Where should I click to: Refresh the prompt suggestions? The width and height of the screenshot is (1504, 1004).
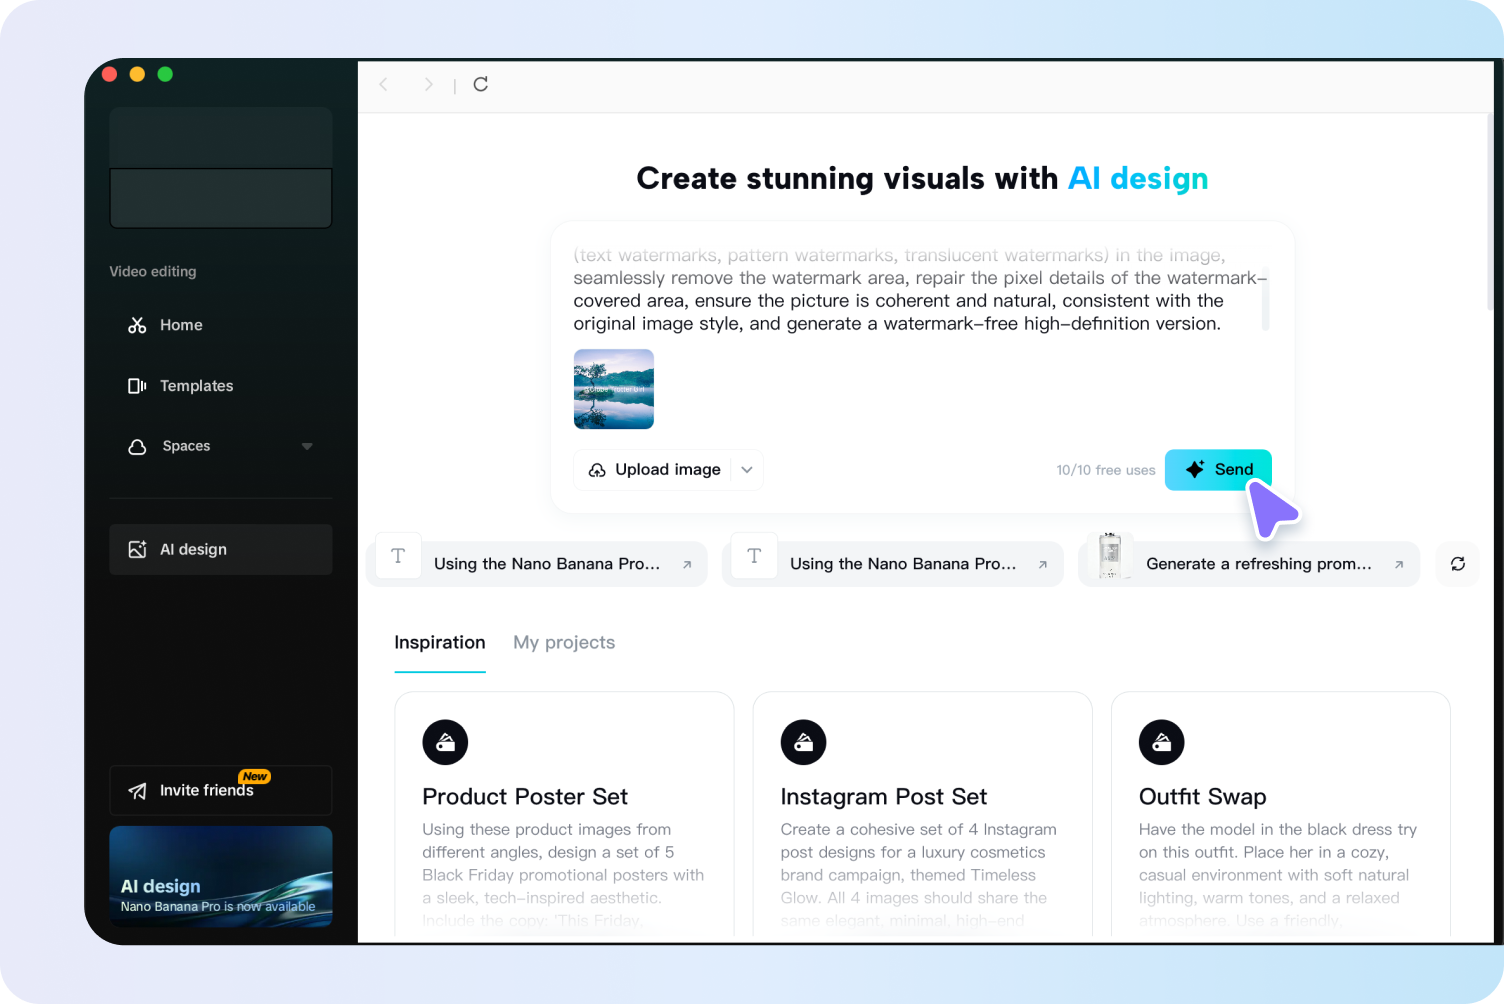click(1457, 564)
